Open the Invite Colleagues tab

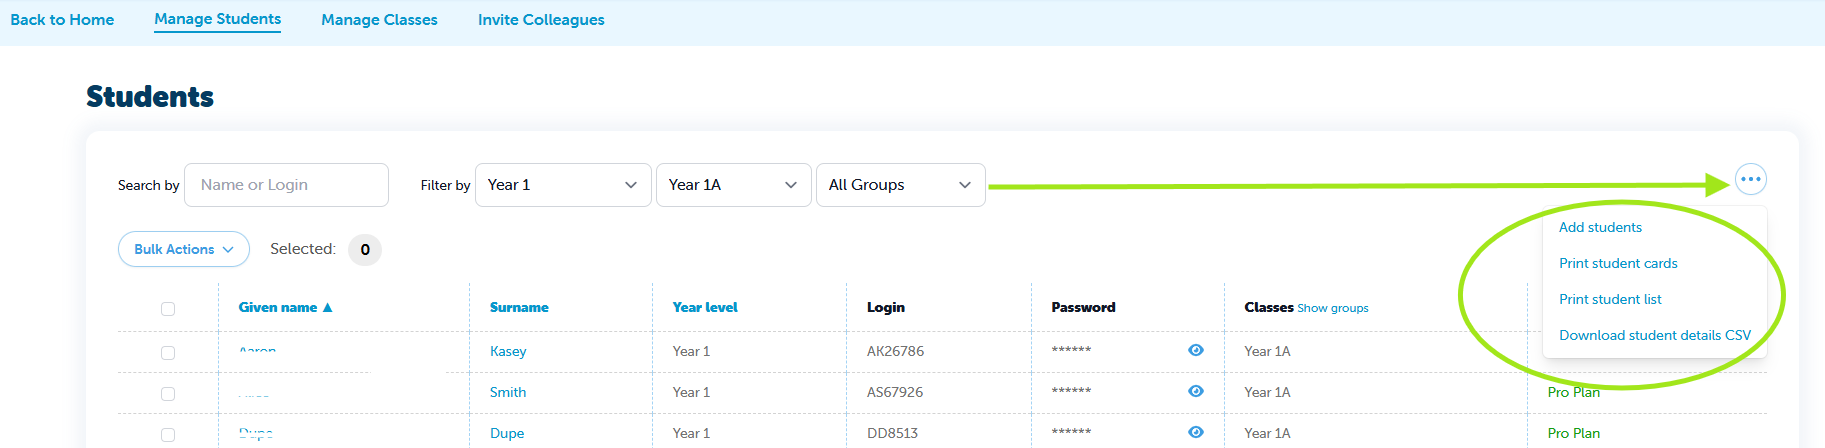pyautogui.click(x=541, y=20)
